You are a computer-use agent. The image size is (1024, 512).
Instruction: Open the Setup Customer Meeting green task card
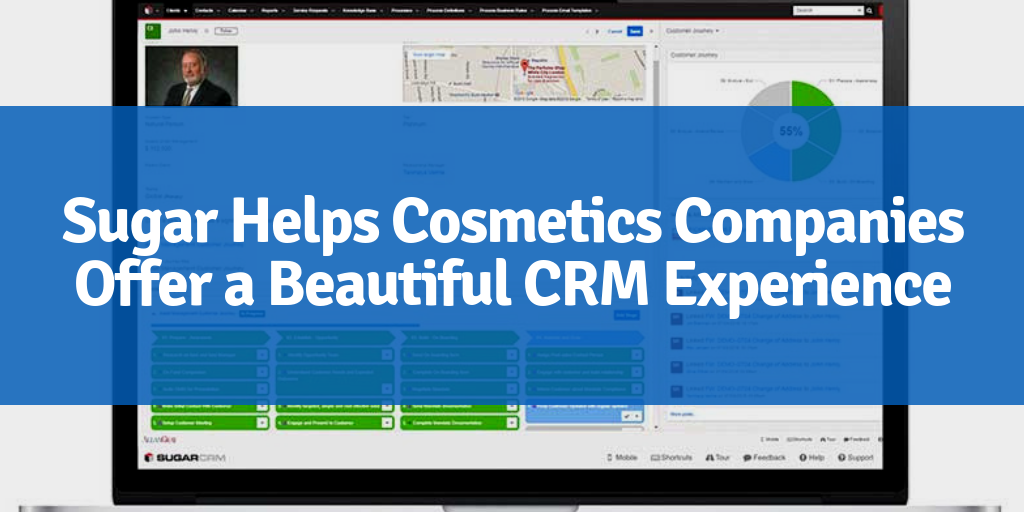[x=210, y=423]
